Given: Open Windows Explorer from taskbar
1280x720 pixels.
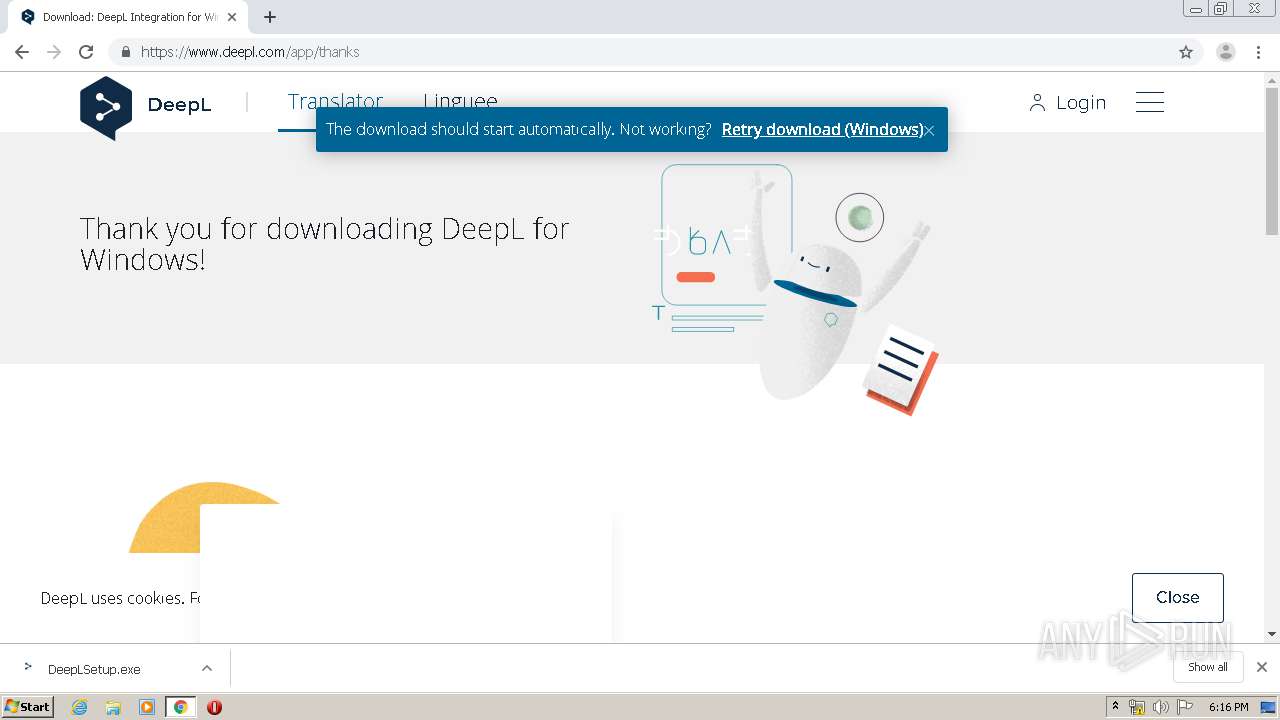Looking at the screenshot, I should pos(113,707).
